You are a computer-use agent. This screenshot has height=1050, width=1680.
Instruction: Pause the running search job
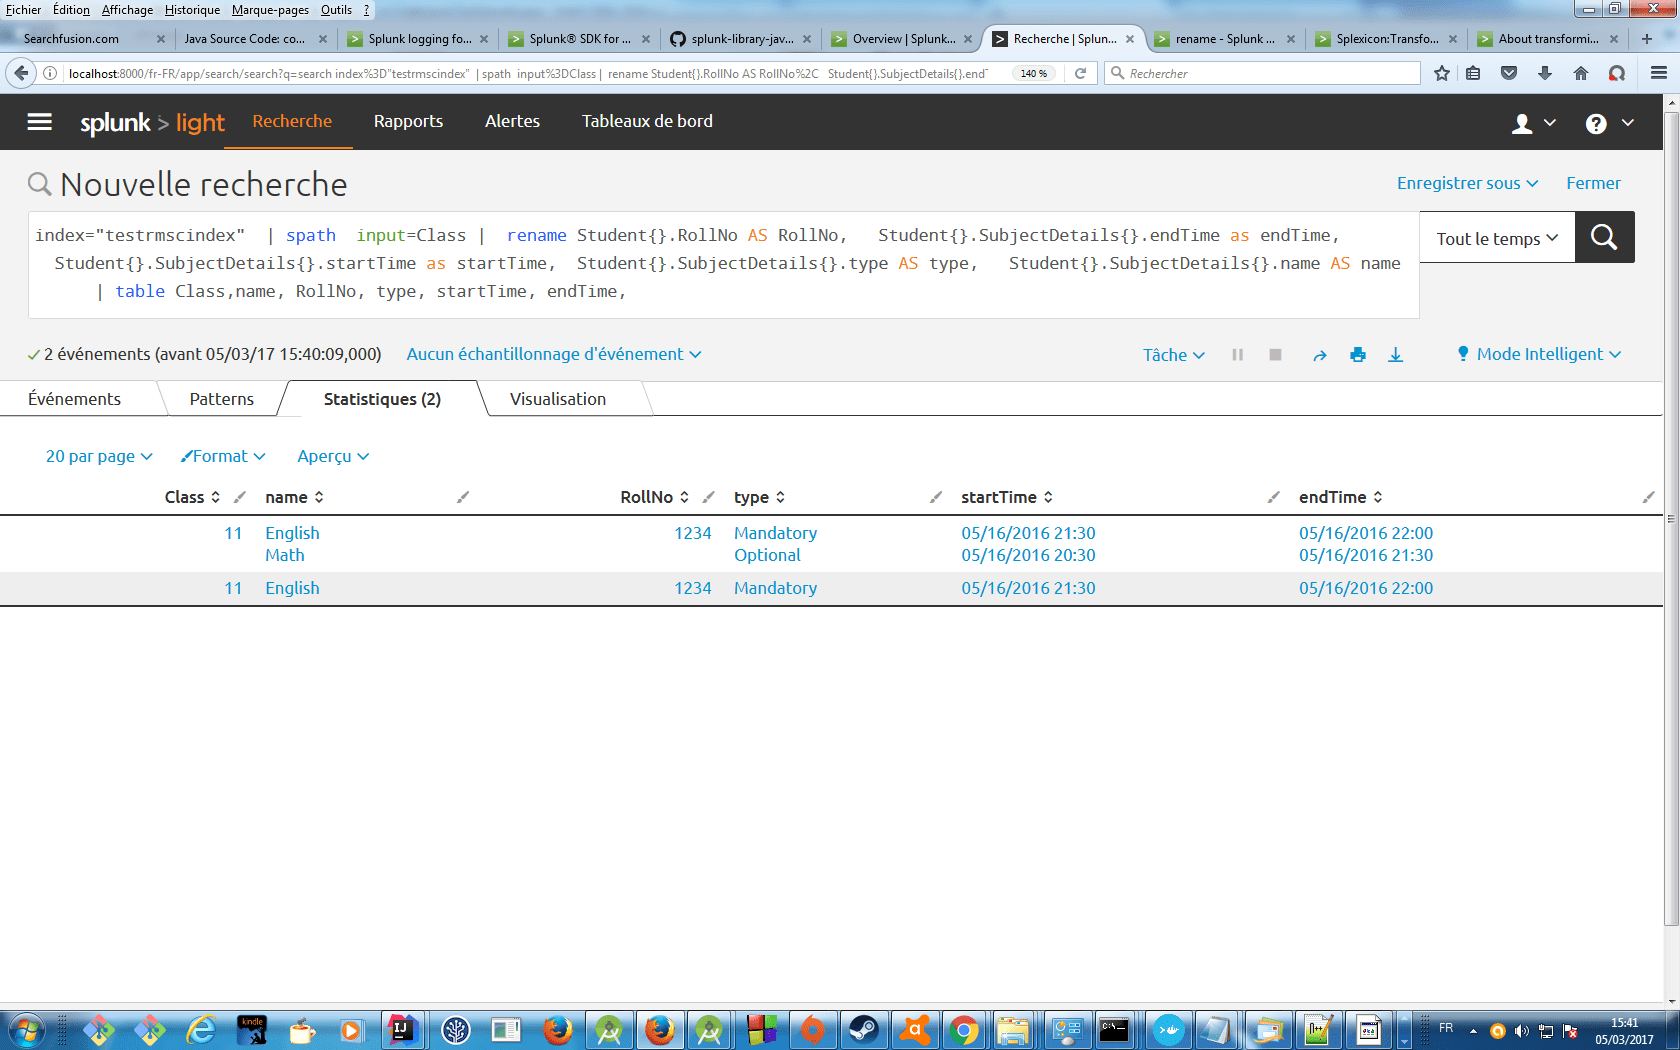(x=1237, y=355)
